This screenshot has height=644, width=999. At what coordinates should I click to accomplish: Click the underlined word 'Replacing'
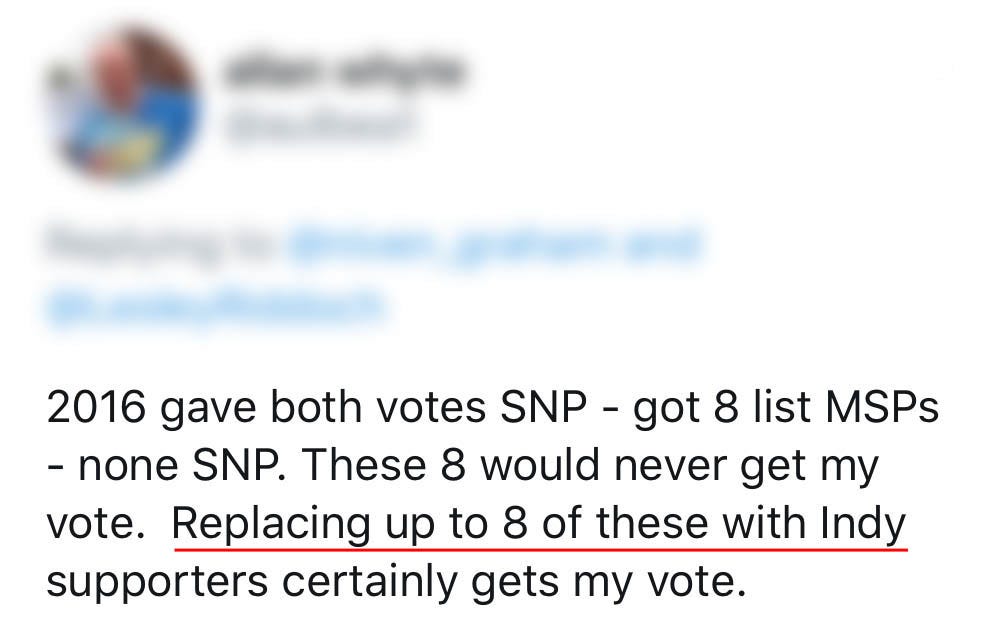tap(271, 526)
